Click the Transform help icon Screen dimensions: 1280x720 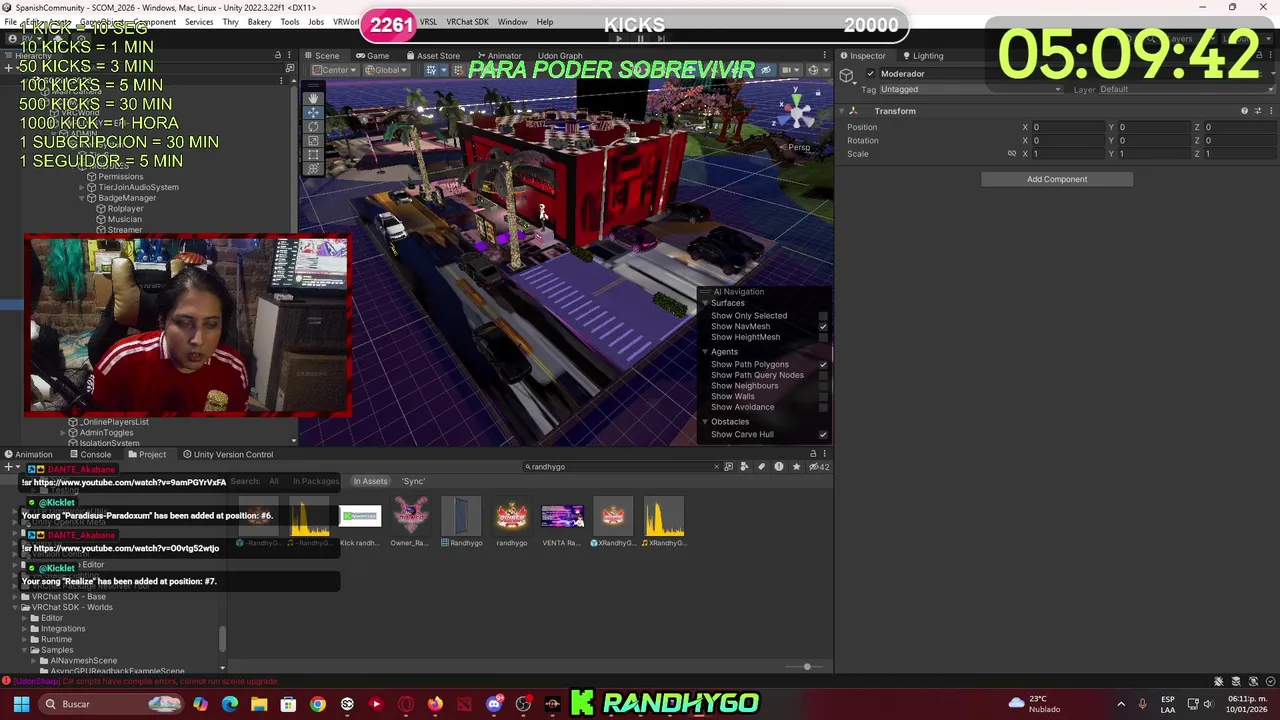pos(1244,111)
